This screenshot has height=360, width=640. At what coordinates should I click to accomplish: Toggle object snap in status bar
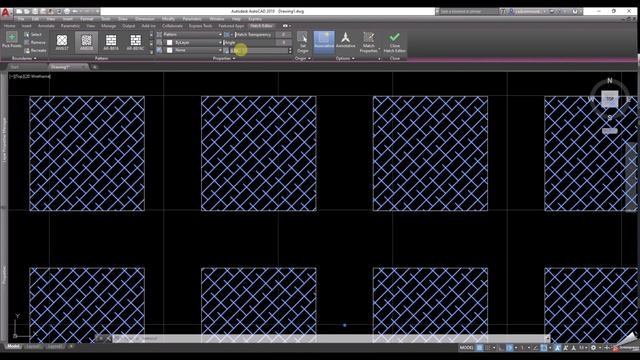544,348
